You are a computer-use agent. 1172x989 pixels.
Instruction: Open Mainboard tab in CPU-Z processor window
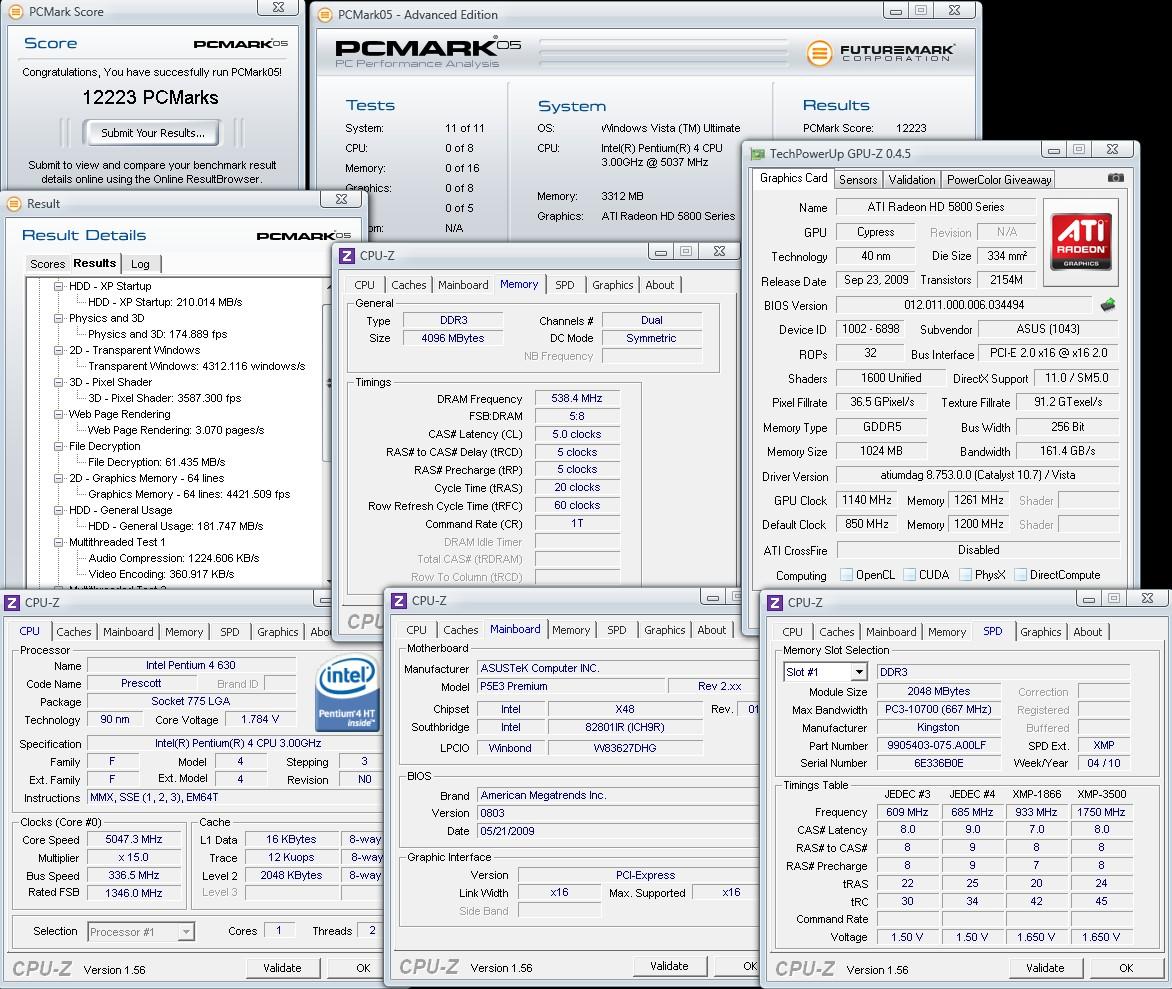129,632
